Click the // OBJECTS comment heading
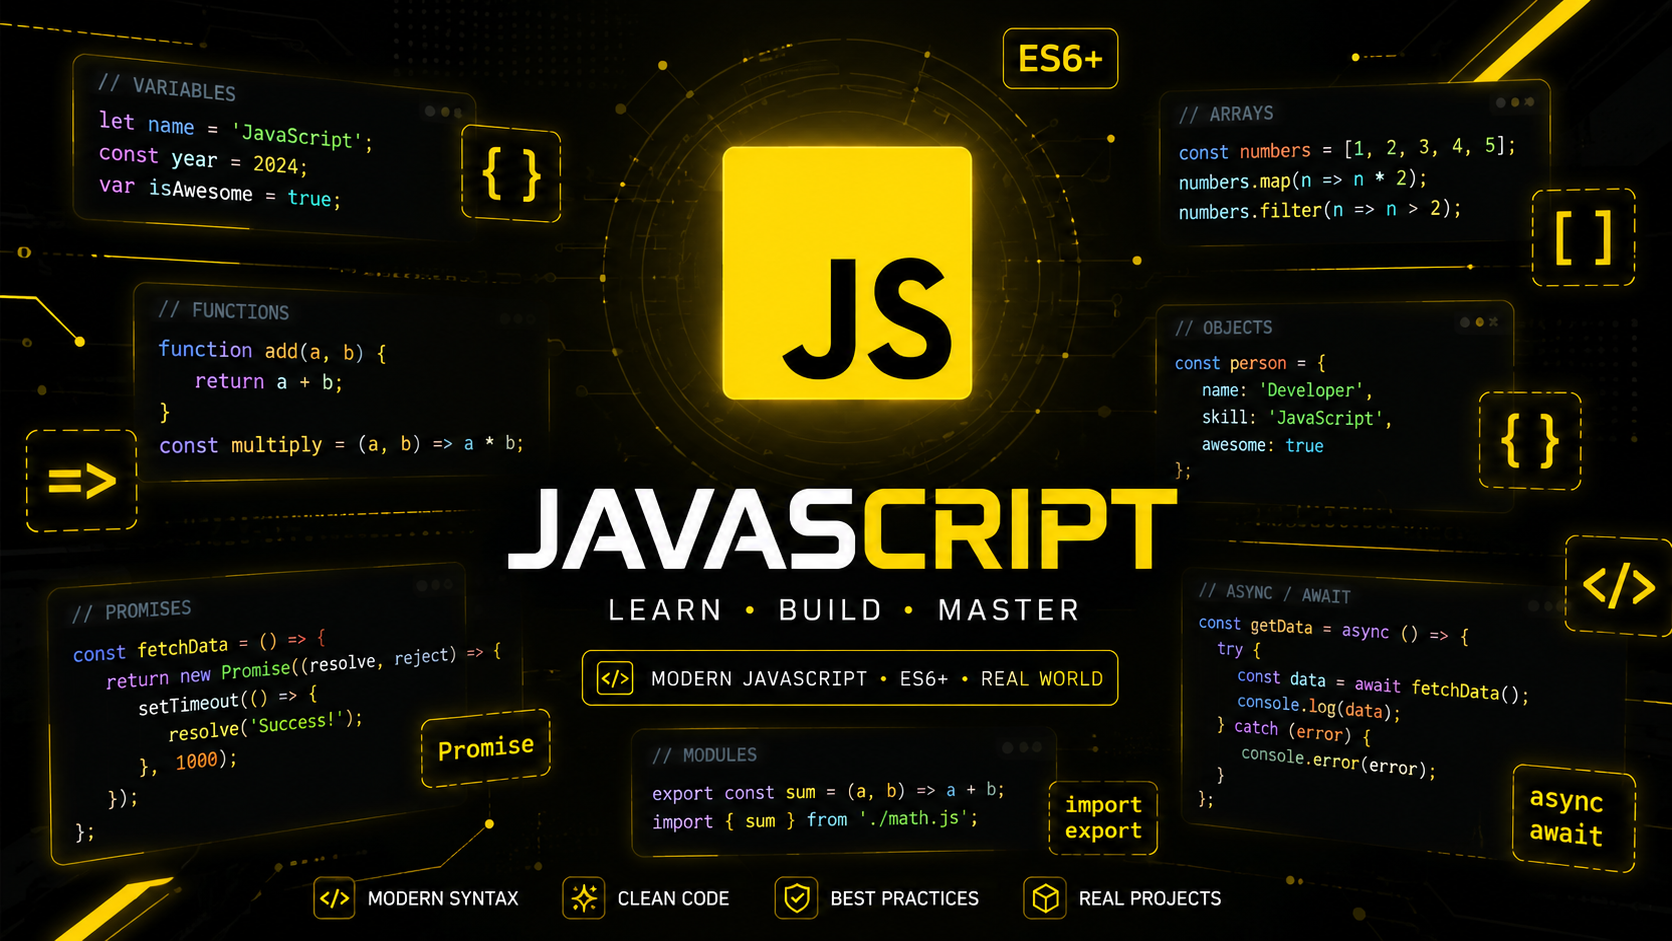 click(1224, 328)
